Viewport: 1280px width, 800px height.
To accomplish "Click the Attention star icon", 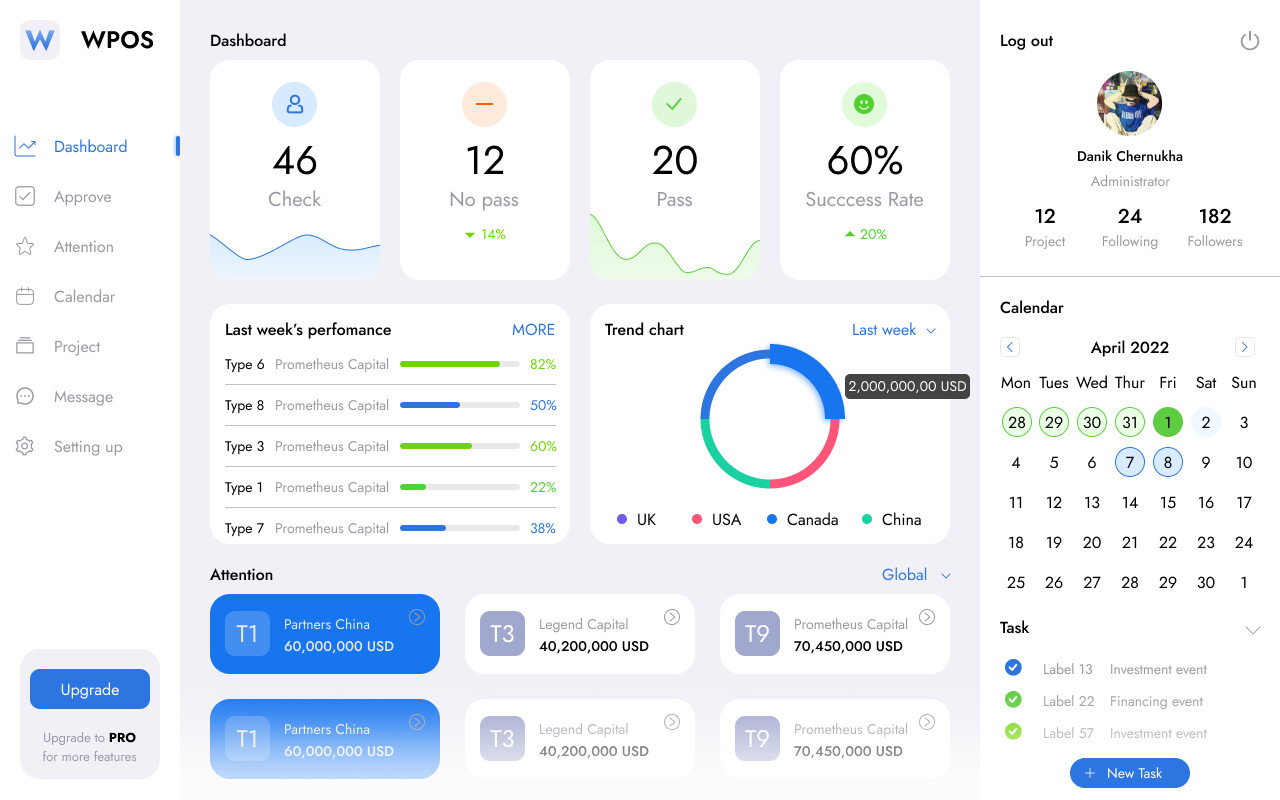I will click(x=24, y=246).
